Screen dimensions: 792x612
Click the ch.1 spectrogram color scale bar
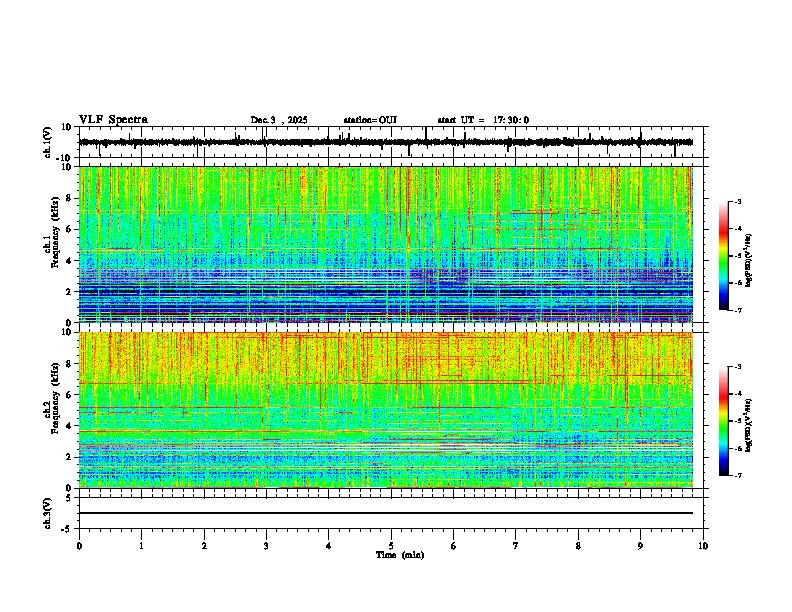tap(723, 256)
